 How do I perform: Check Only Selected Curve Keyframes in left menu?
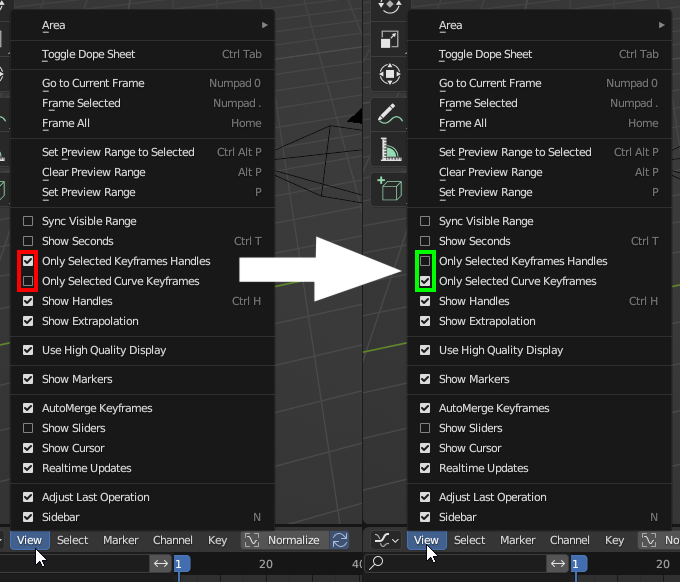click(x=28, y=281)
